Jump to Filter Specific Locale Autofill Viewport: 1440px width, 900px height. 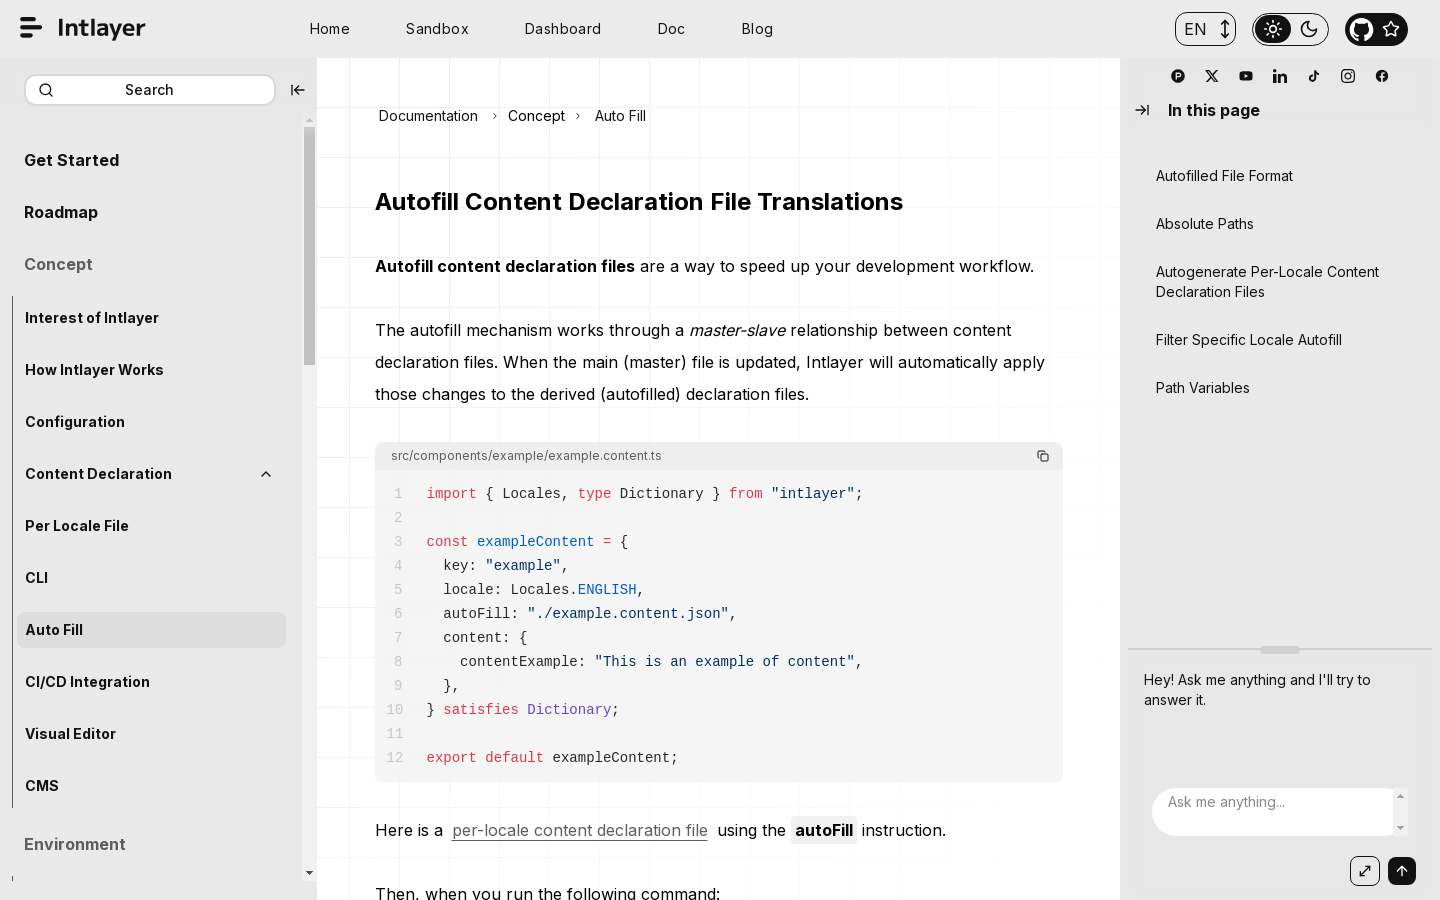point(1249,340)
